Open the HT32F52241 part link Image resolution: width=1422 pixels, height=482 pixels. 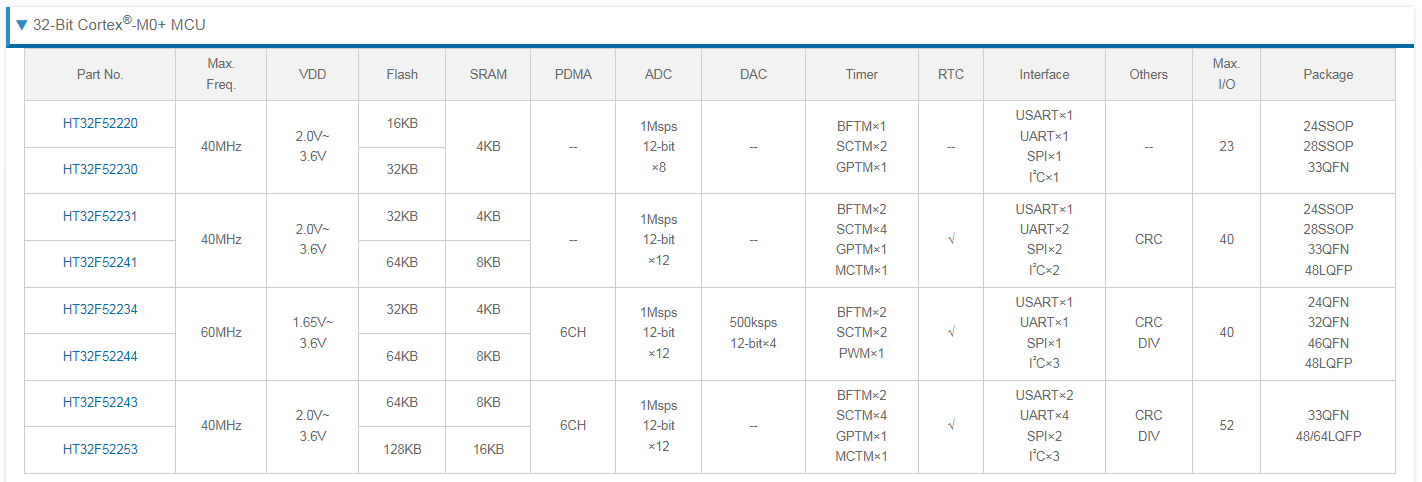tap(100, 262)
